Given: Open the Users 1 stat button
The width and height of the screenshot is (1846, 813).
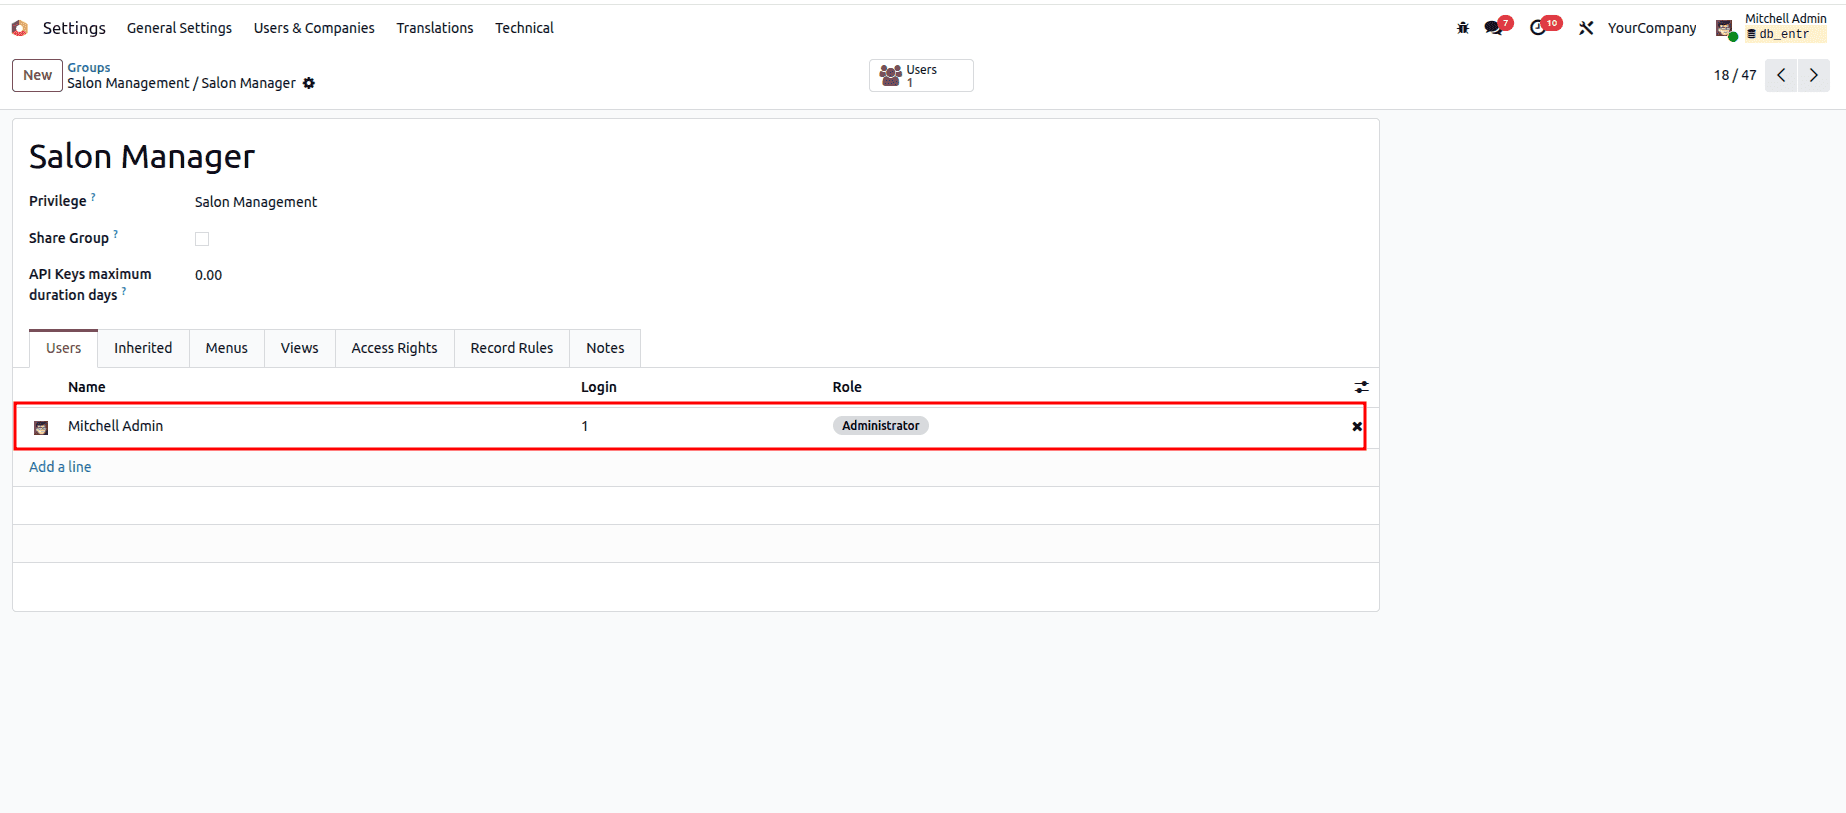Looking at the screenshot, I should point(921,75).
